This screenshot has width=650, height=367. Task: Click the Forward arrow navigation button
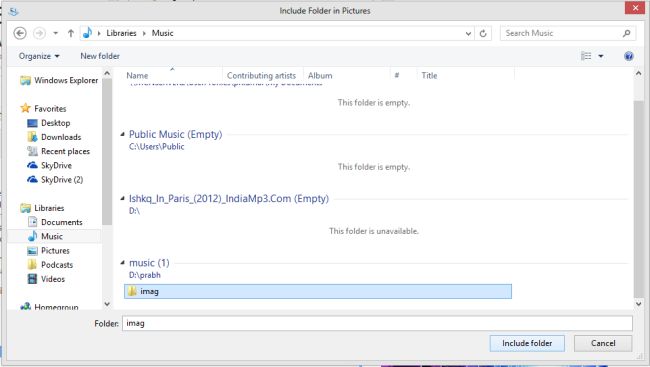(x=39, y=33)
